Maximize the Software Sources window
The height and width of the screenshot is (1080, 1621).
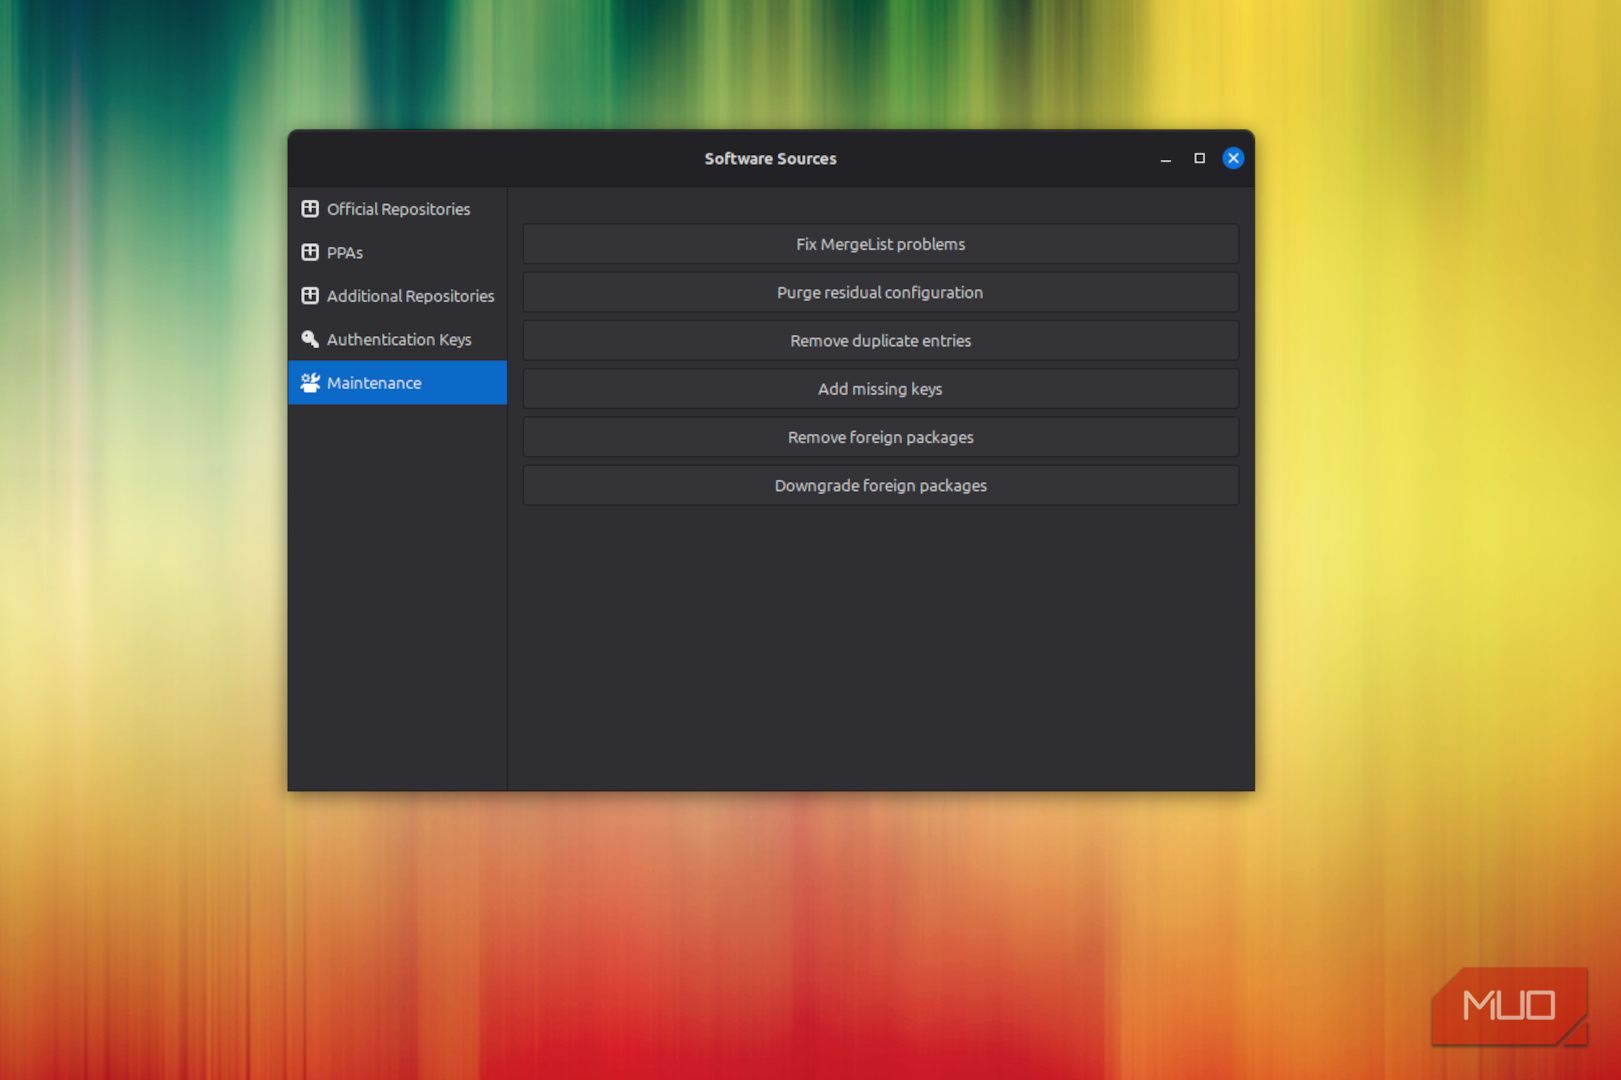pos(1200,158)
